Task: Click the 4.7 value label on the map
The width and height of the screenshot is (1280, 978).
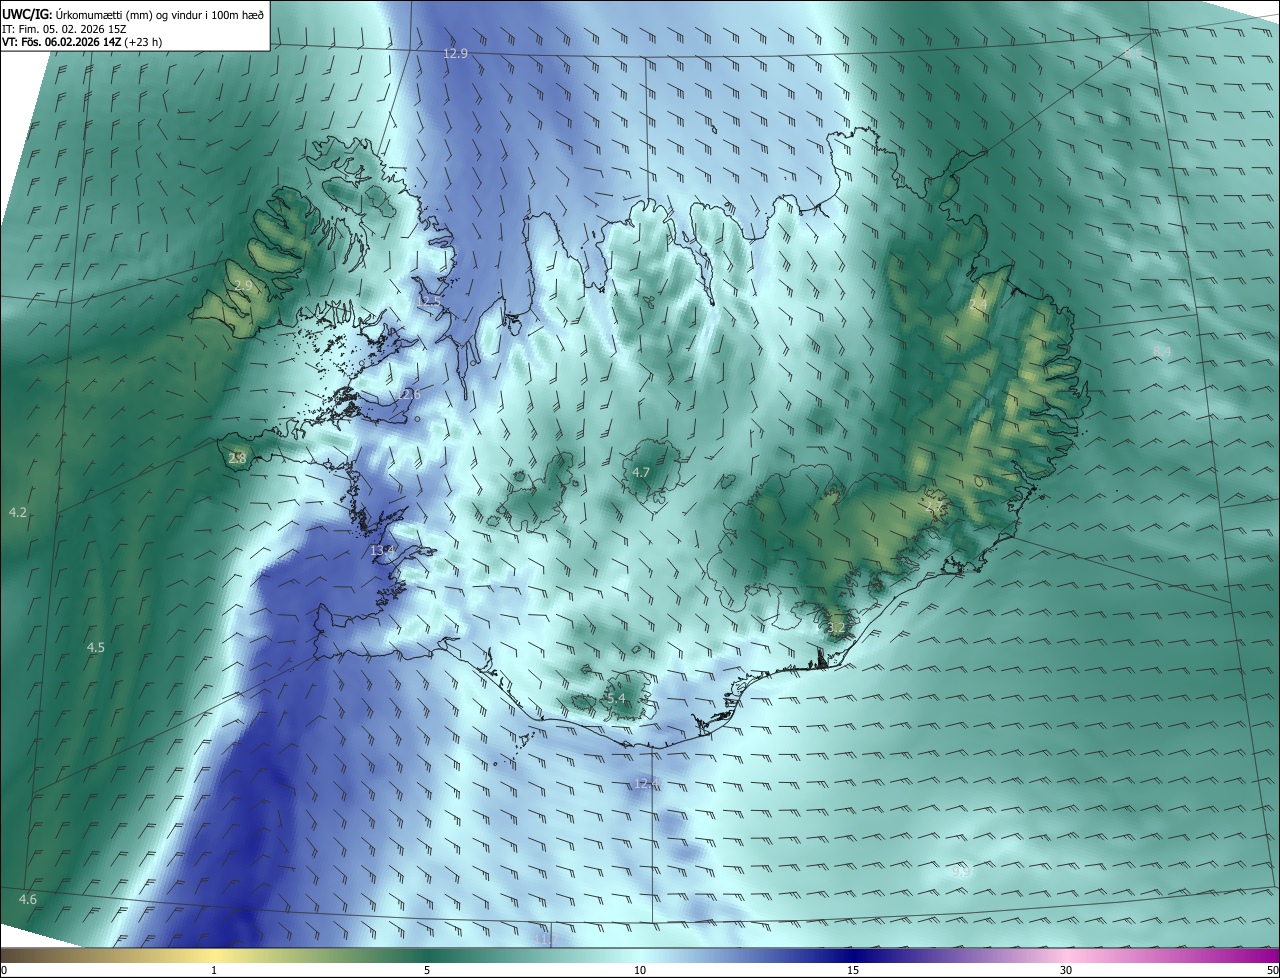Action: (641, 473)
